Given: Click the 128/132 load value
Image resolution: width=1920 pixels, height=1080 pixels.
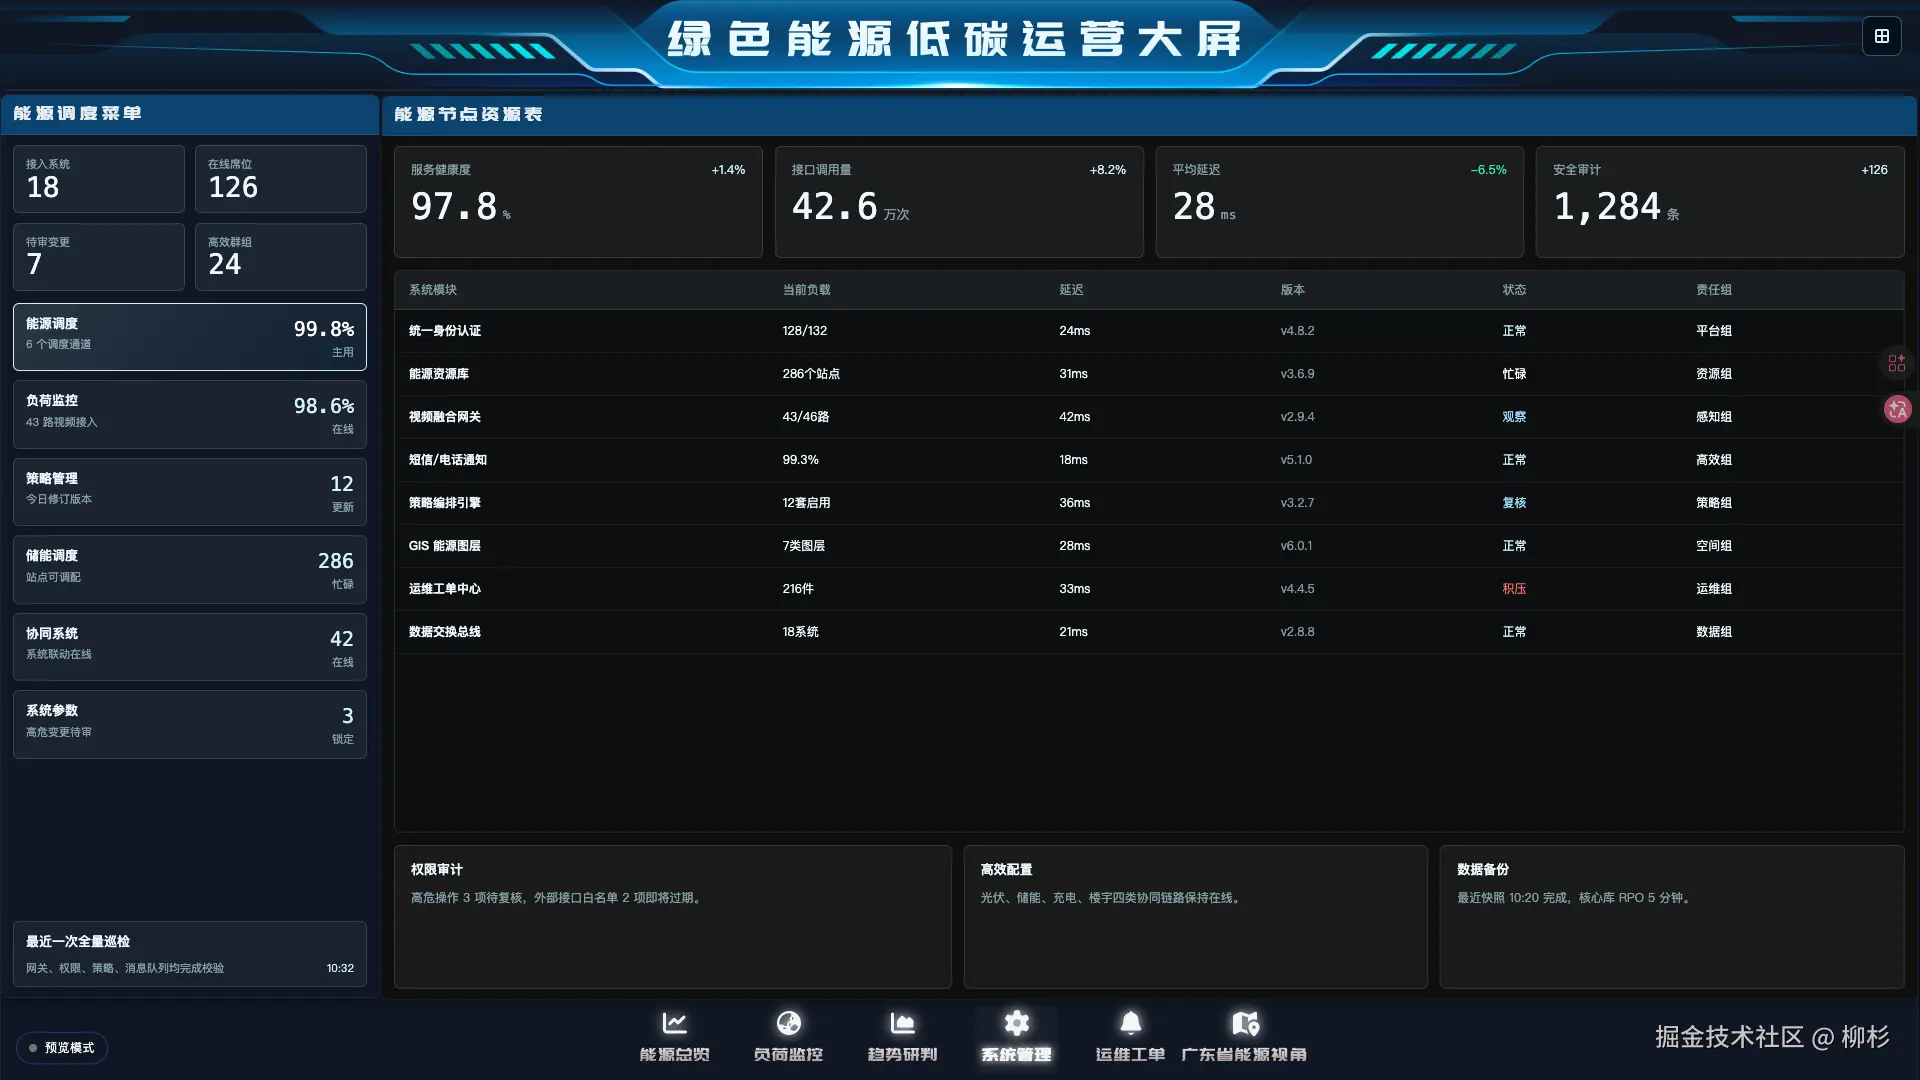Looking at the screenshot, I should coord(805,331).
